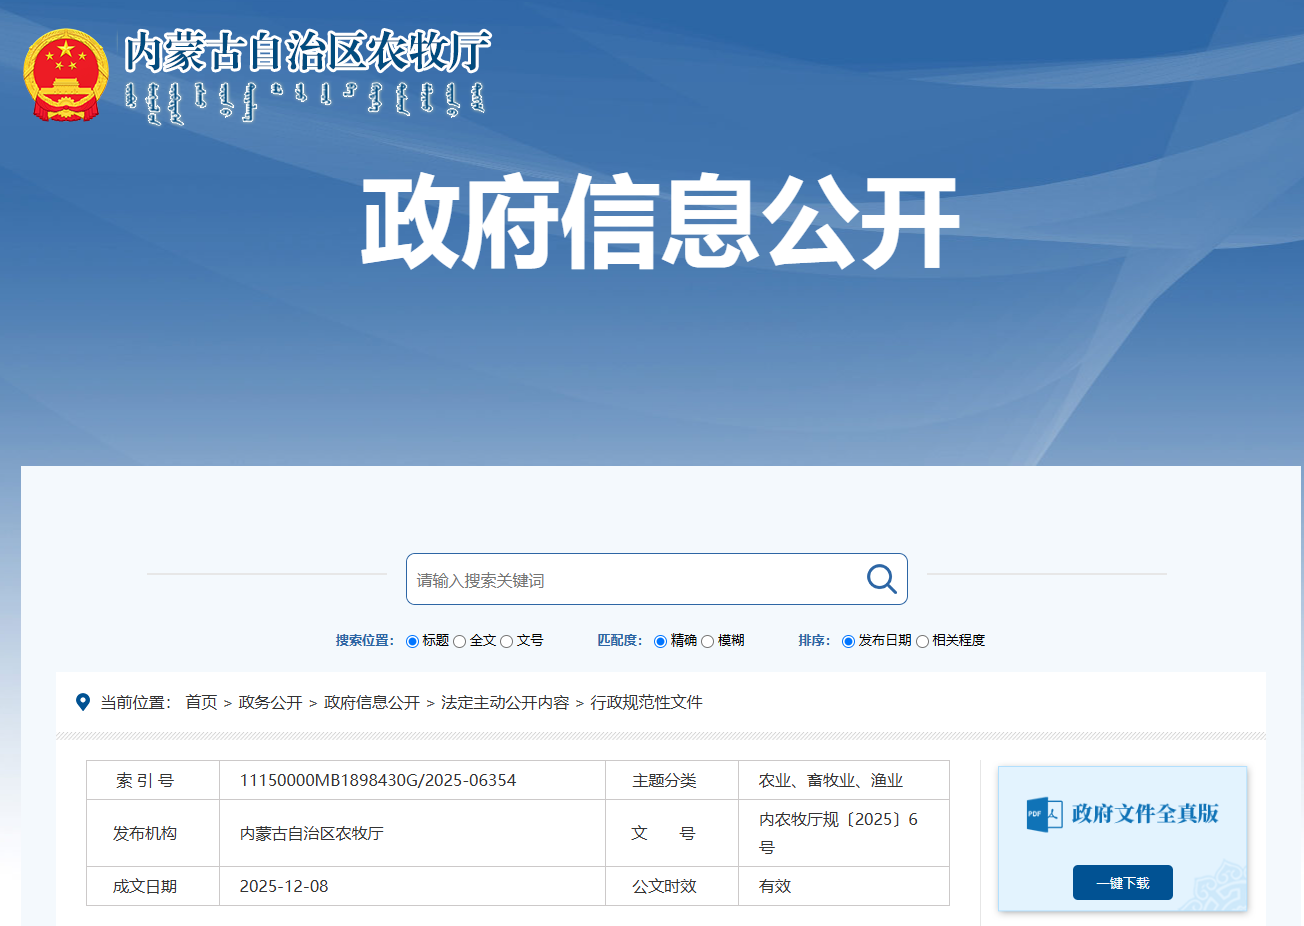The width and height of the screenshot is (1304, 926).
Task: Click the PDF document icon
Action: click(x=1043, y=814)
